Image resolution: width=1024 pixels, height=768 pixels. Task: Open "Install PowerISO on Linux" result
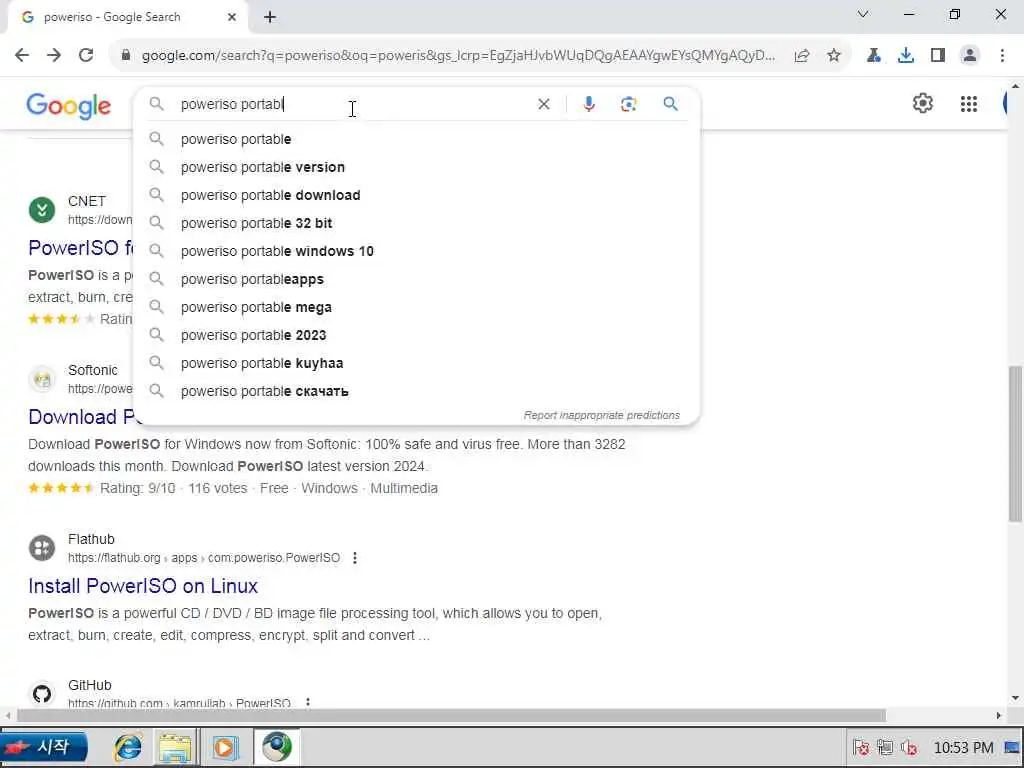tap(143, 586)
